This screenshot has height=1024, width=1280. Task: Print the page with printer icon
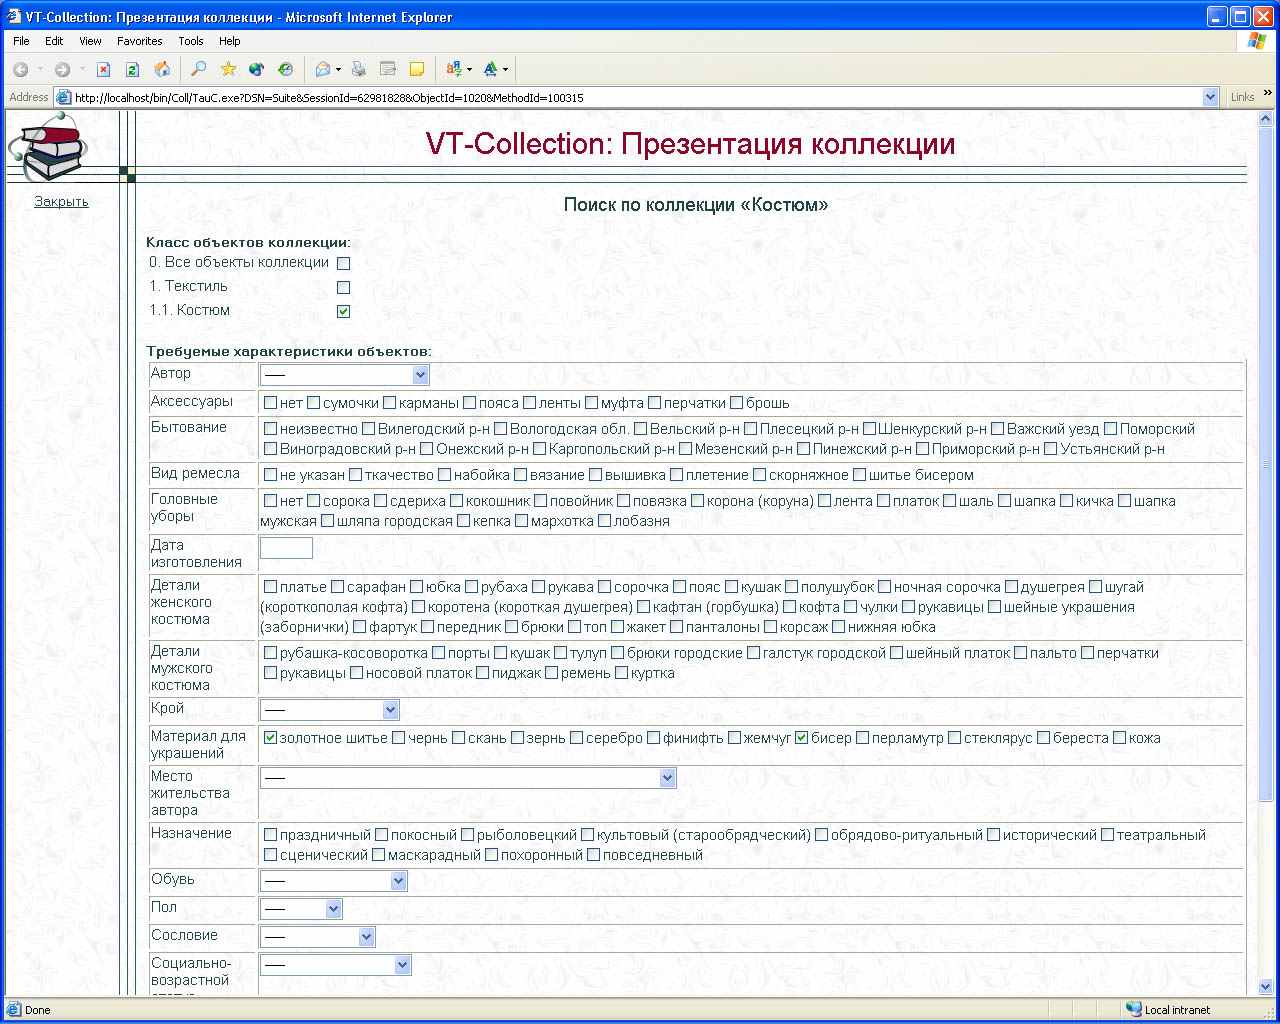click(x=359, y=69)
